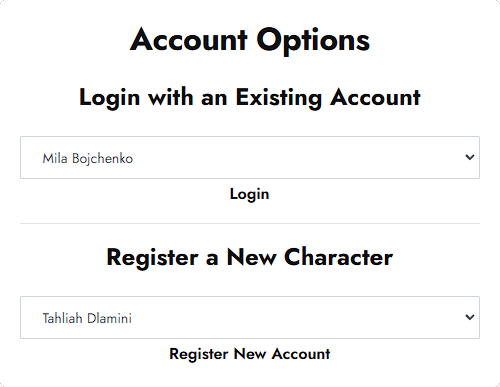
Task: Click the horizontal divider between the sections
Action: click(250, 223)
